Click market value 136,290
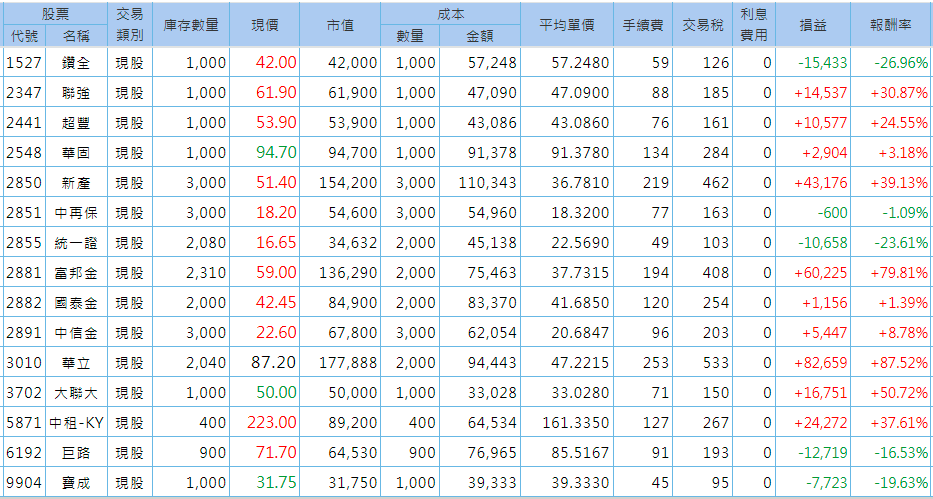 [x=349, y=273]
